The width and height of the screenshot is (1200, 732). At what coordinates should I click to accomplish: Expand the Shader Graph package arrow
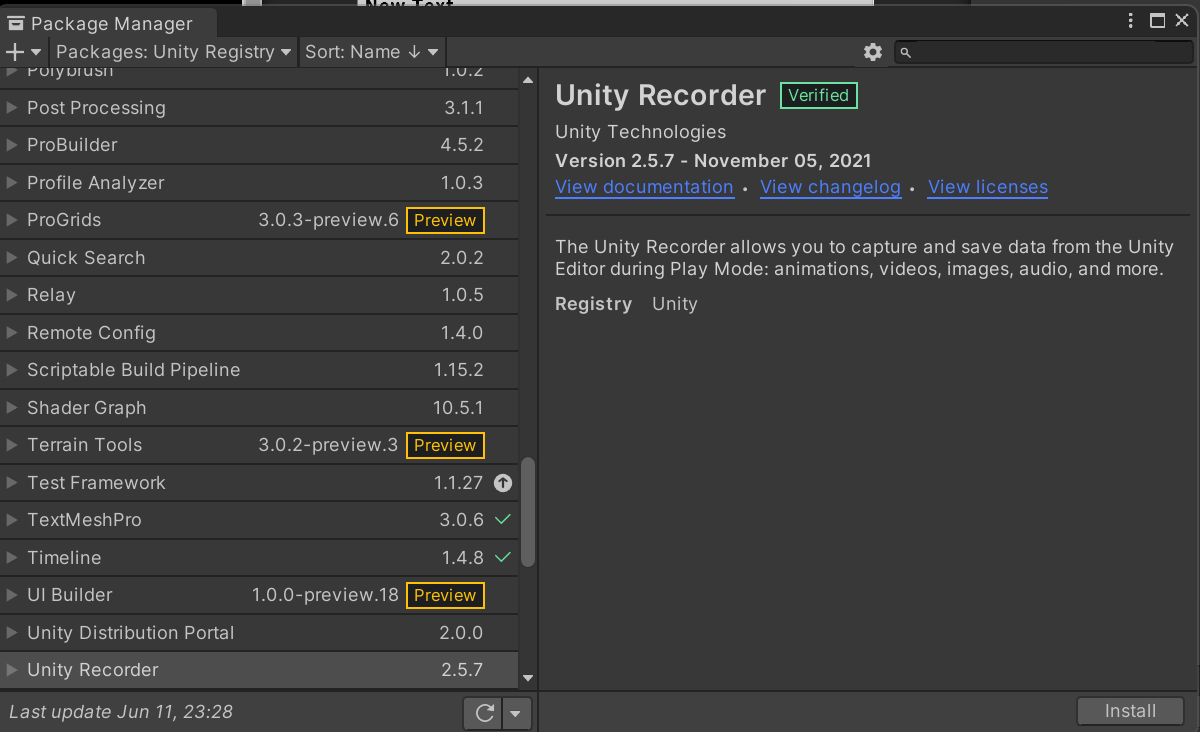point(12,408)
